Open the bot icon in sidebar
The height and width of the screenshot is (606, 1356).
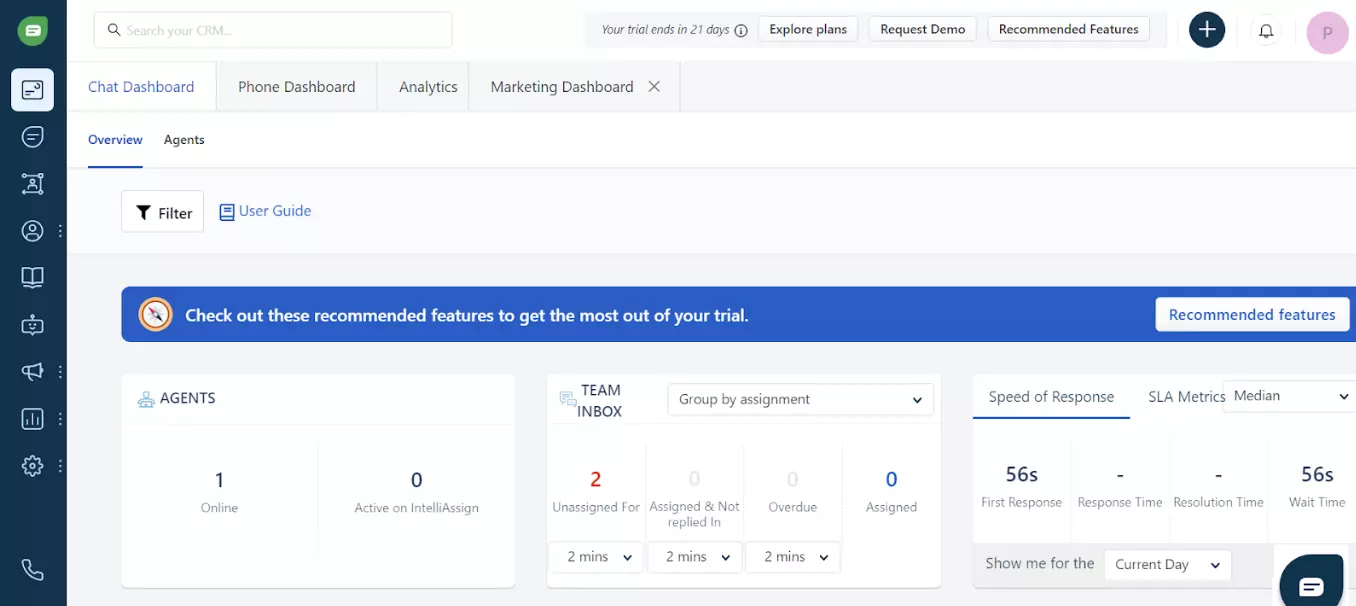coord(33,325)
